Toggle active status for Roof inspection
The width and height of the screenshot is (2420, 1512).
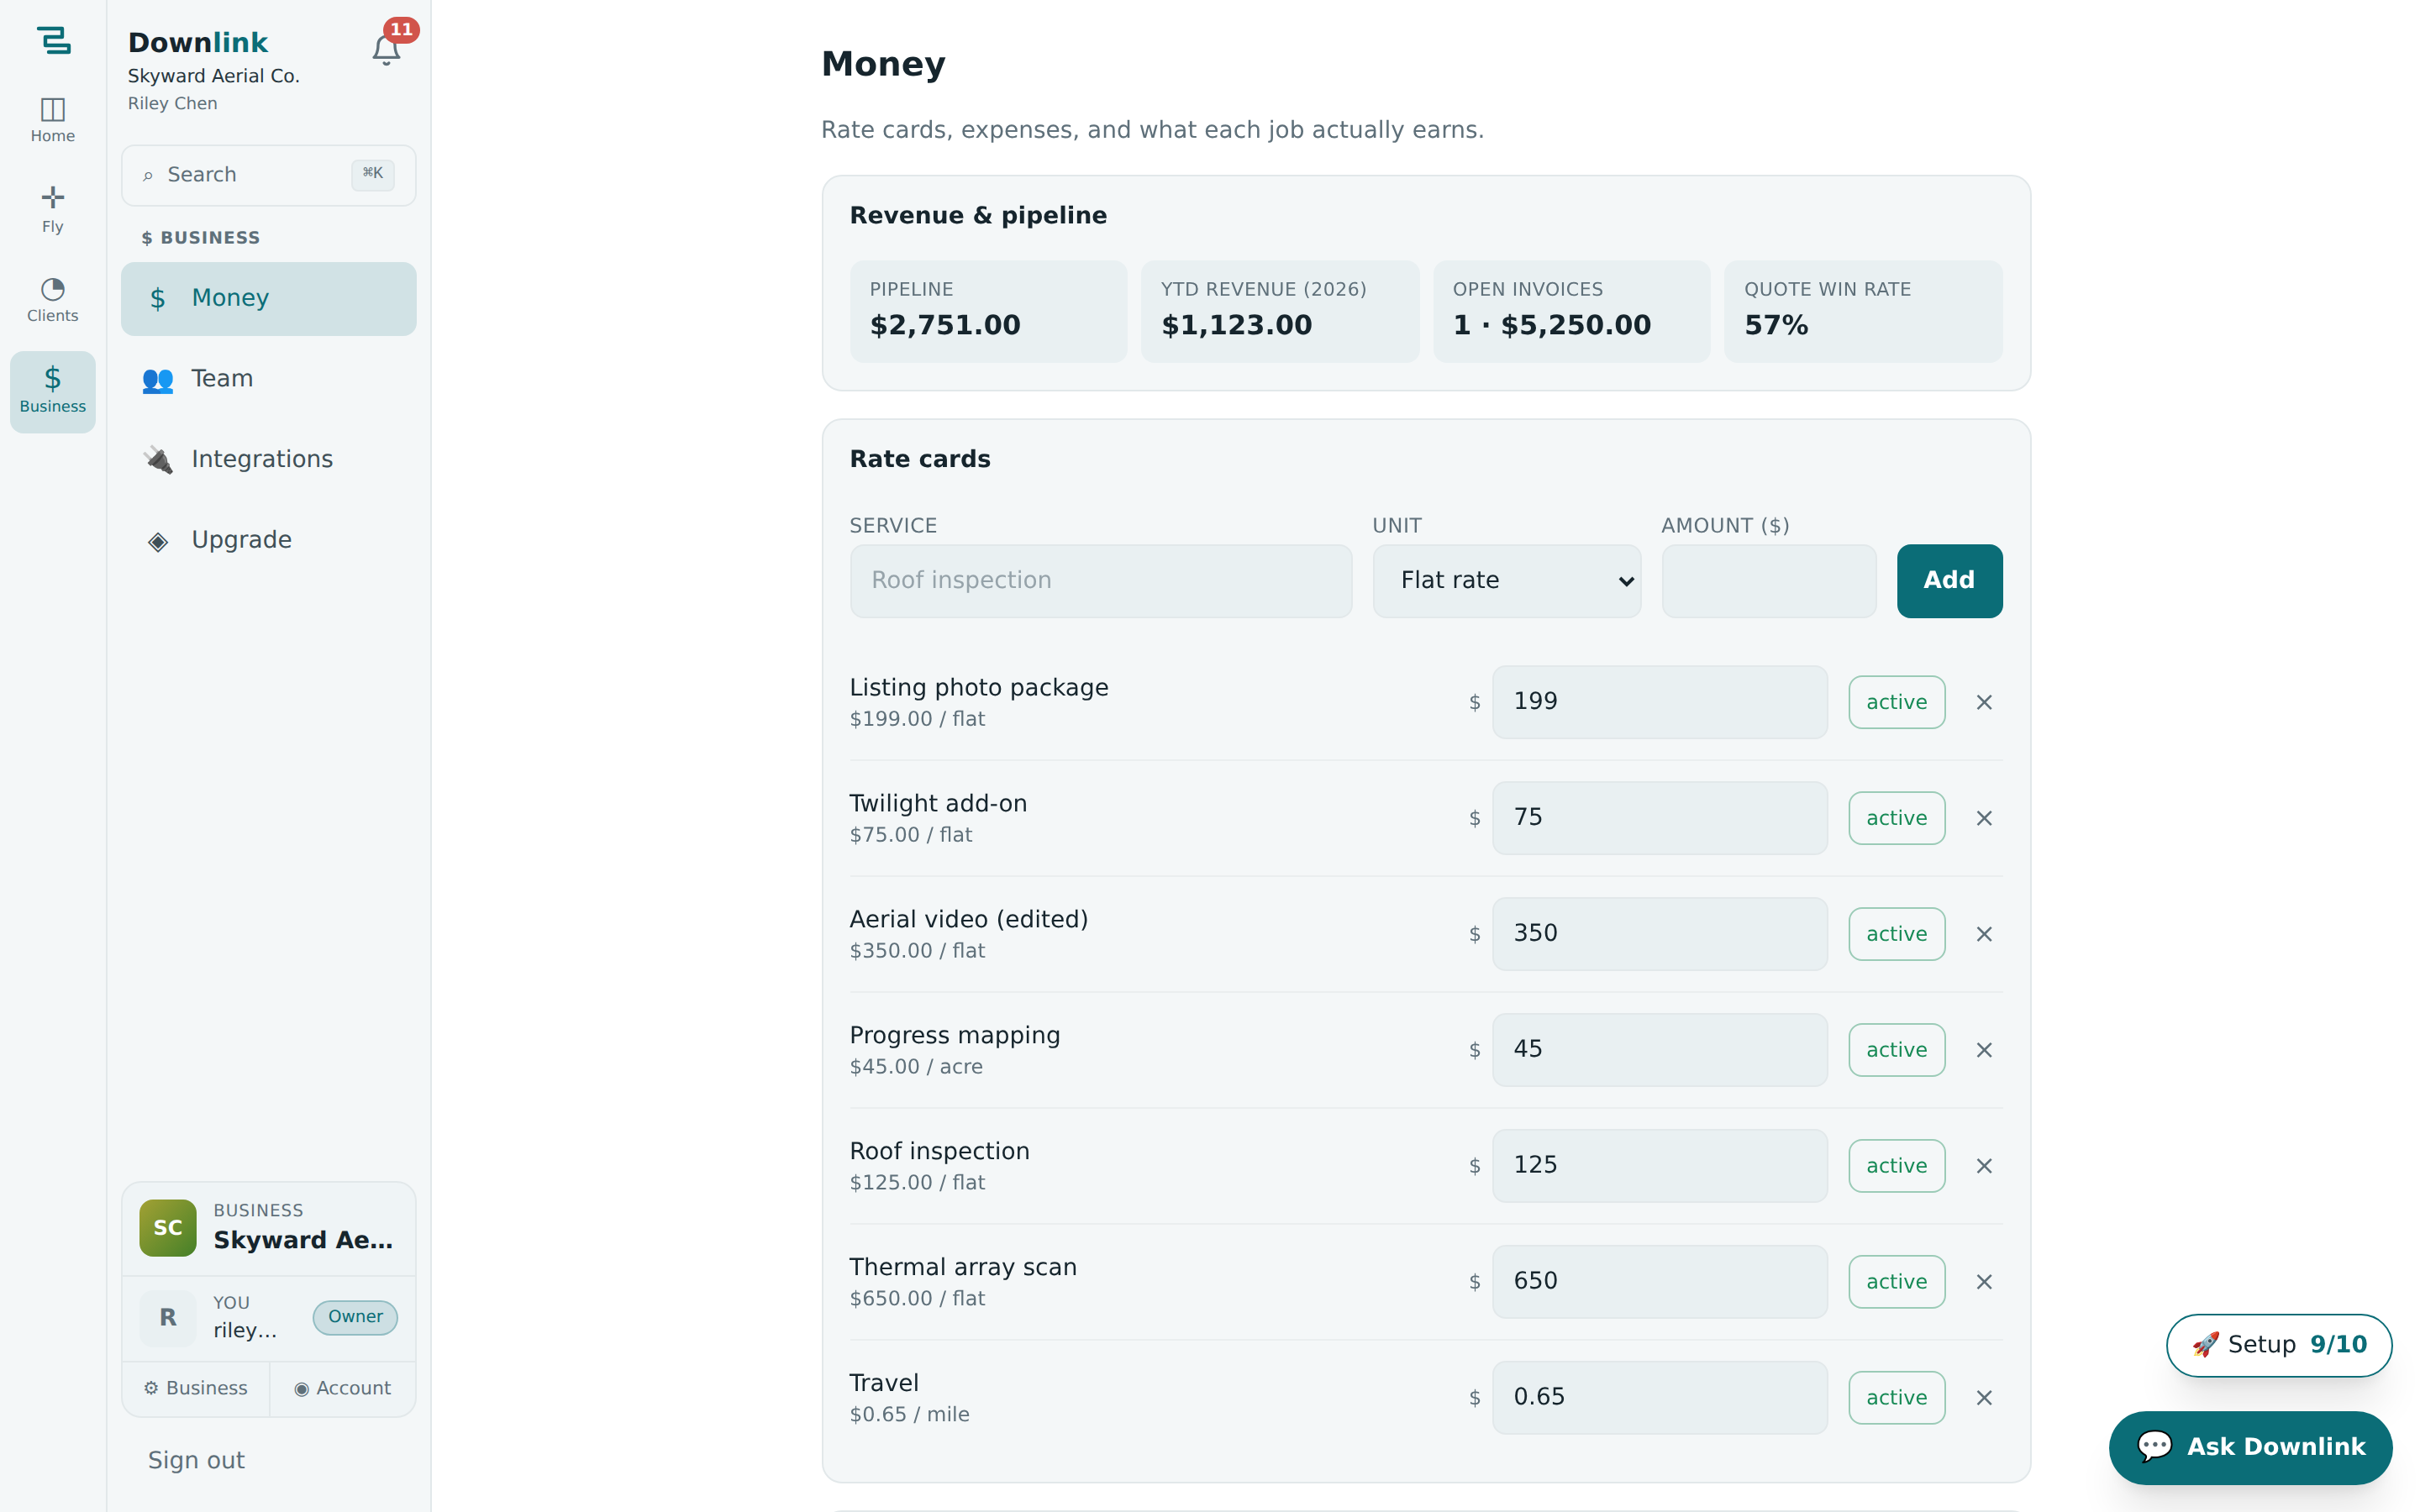click(x=1896, y=1166)
